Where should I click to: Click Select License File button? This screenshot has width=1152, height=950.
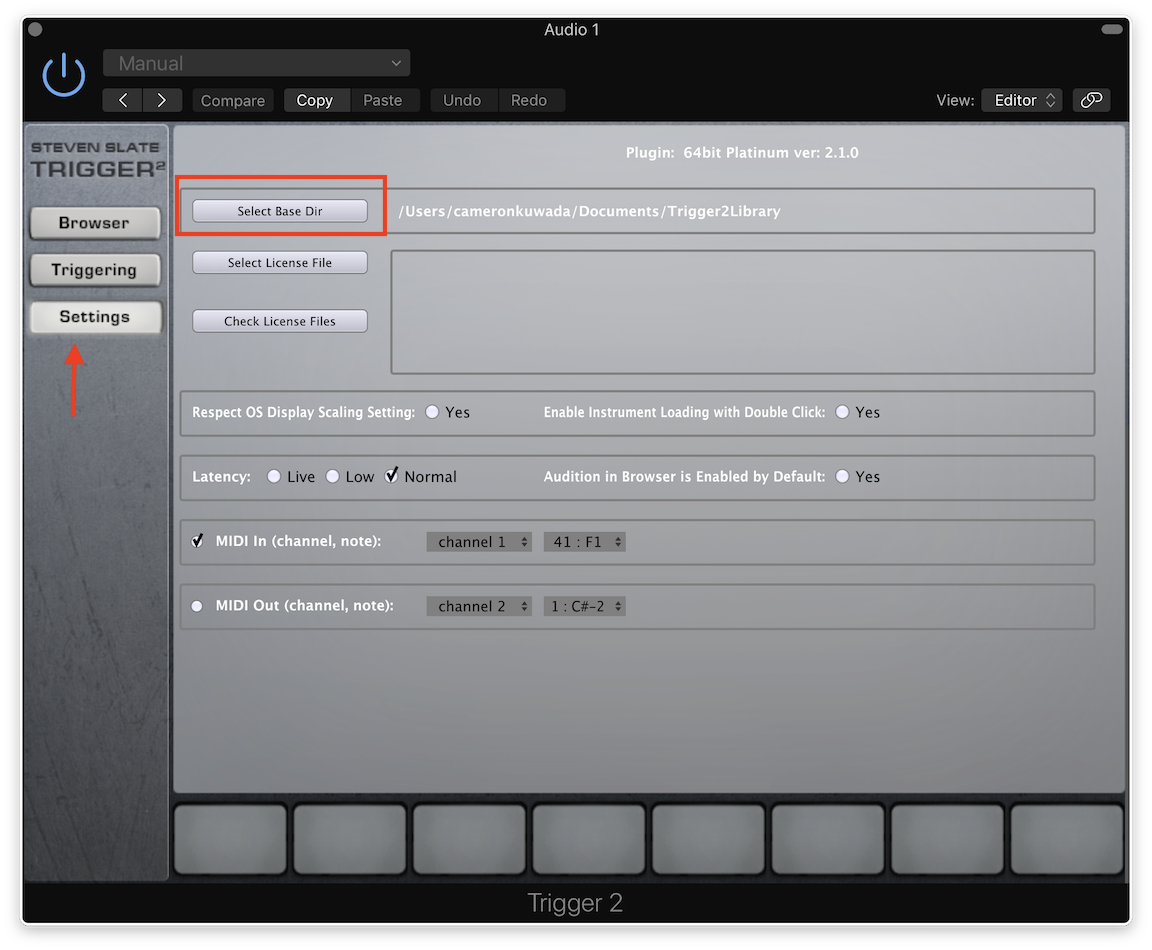pyautogui.click(x=280, y=262)
